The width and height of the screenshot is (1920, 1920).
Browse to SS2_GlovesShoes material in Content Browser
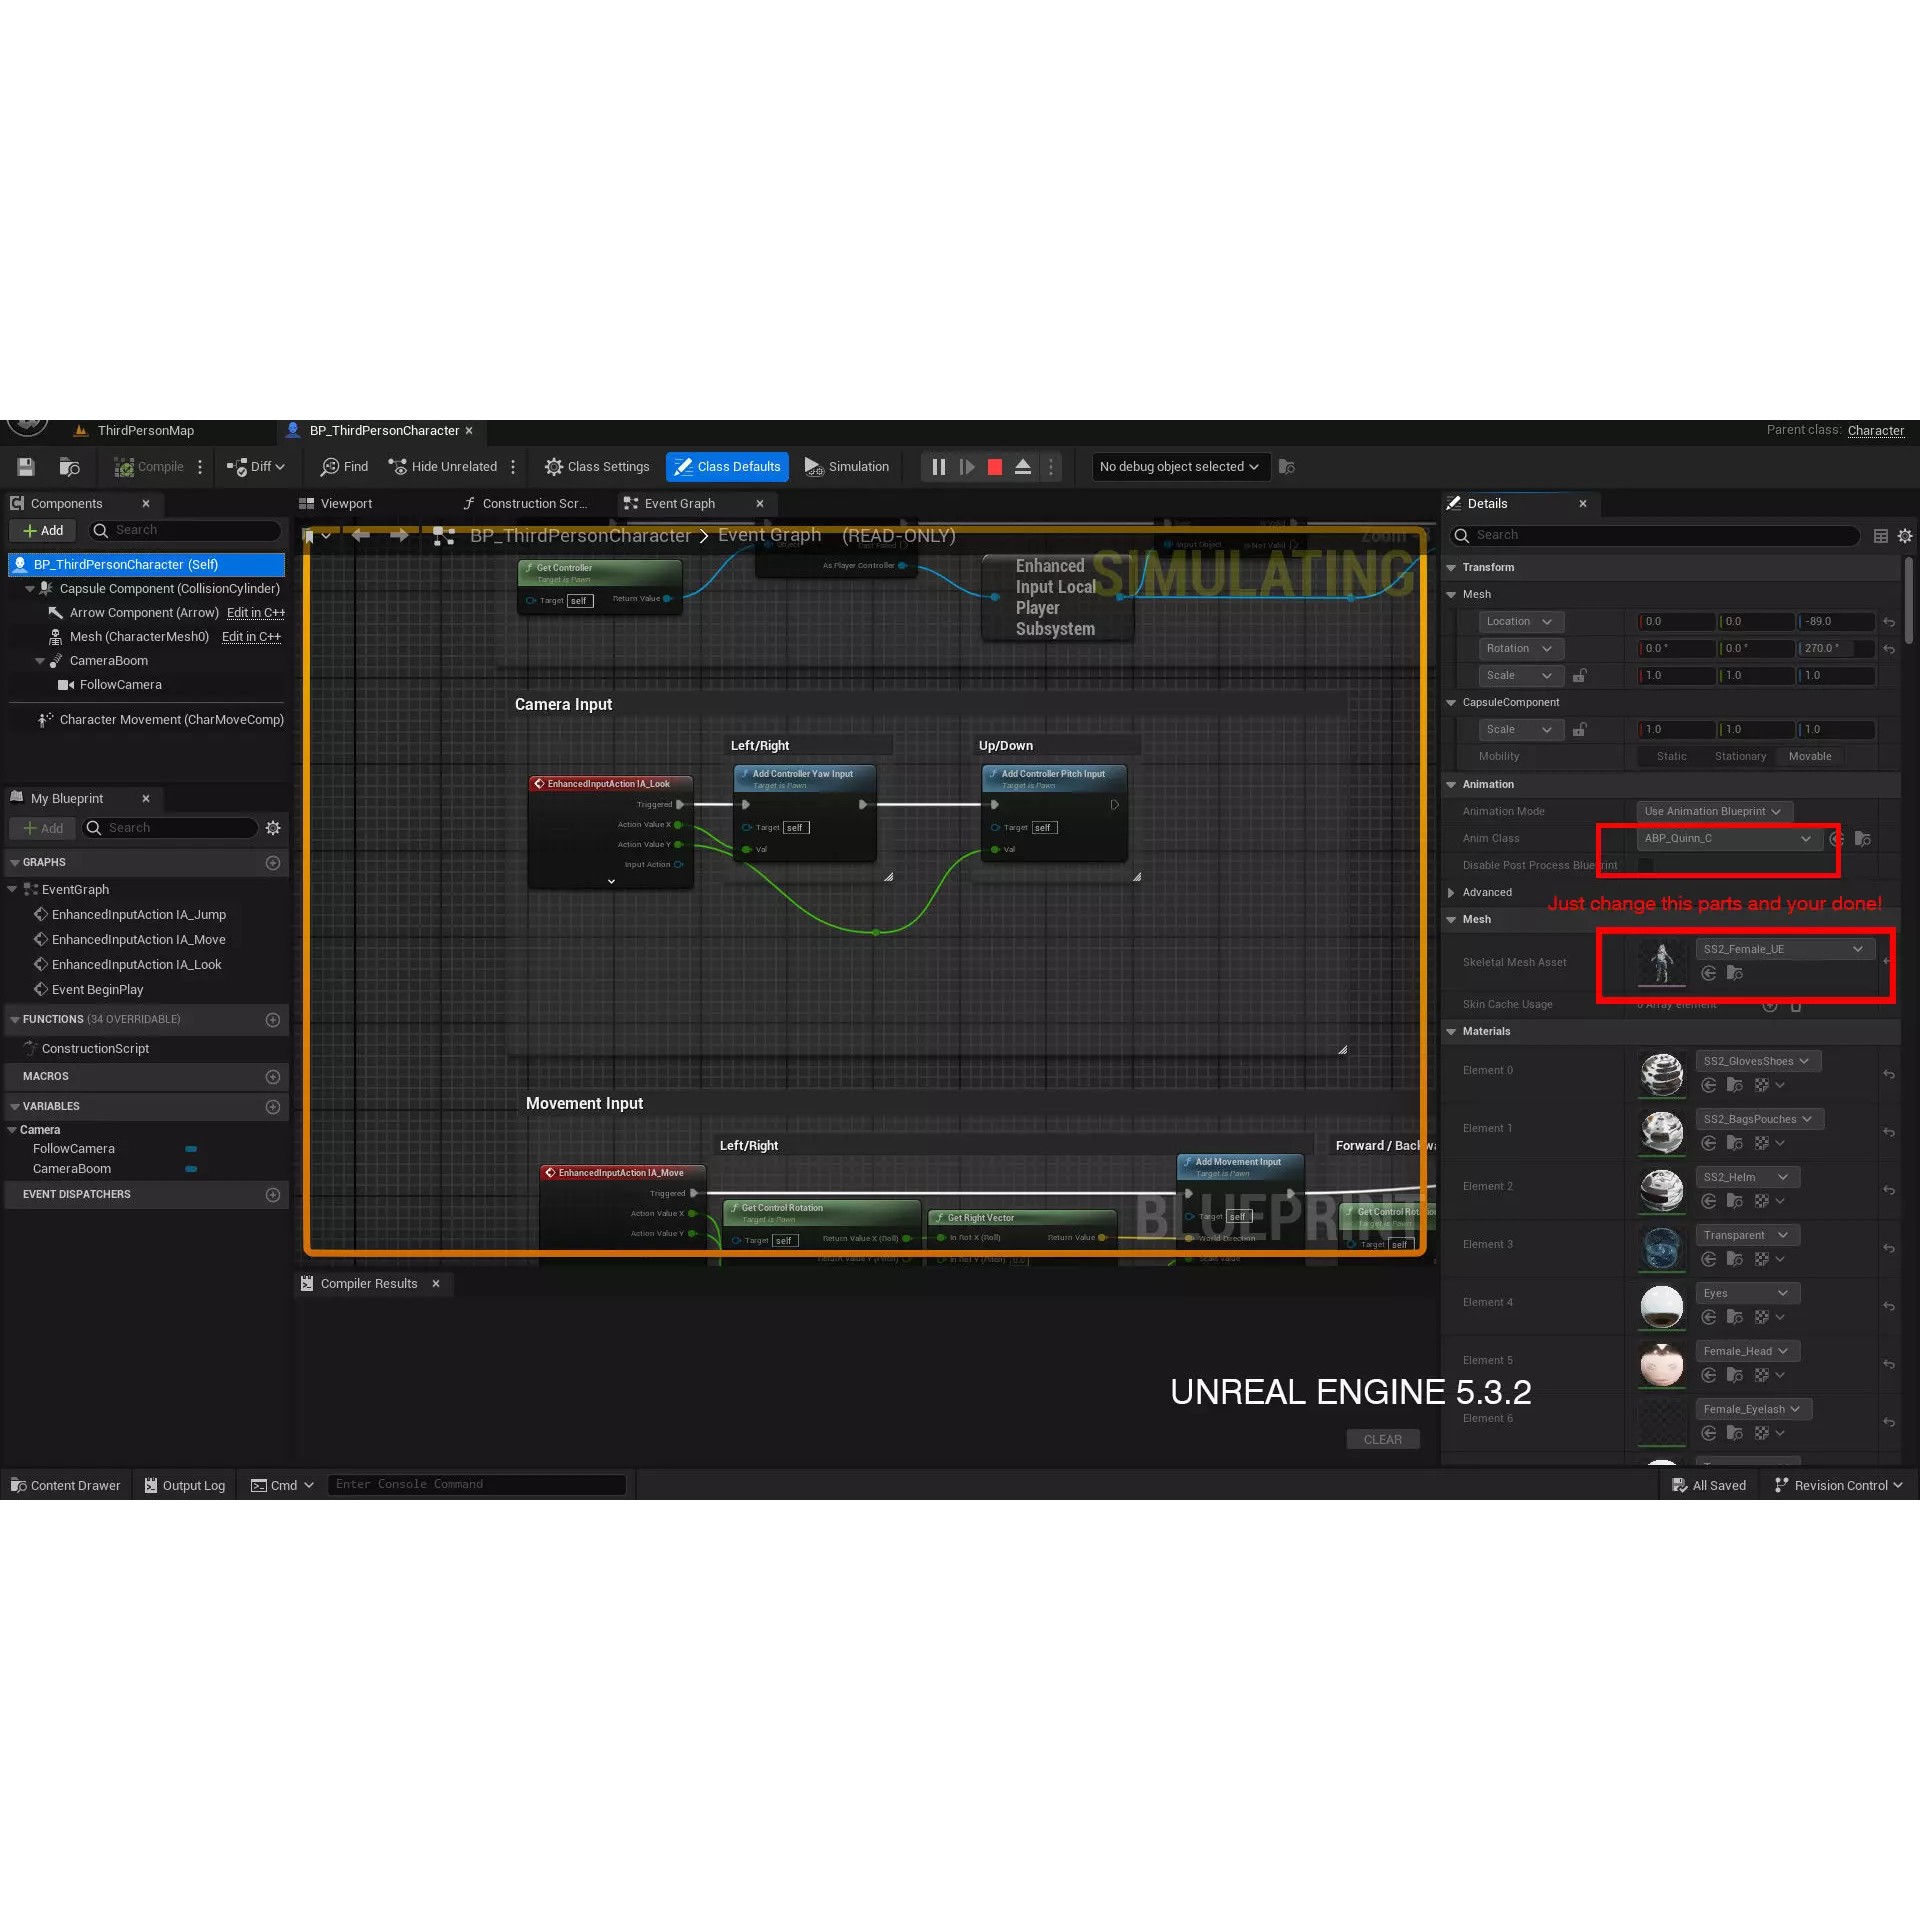tap(1735, 1086)
